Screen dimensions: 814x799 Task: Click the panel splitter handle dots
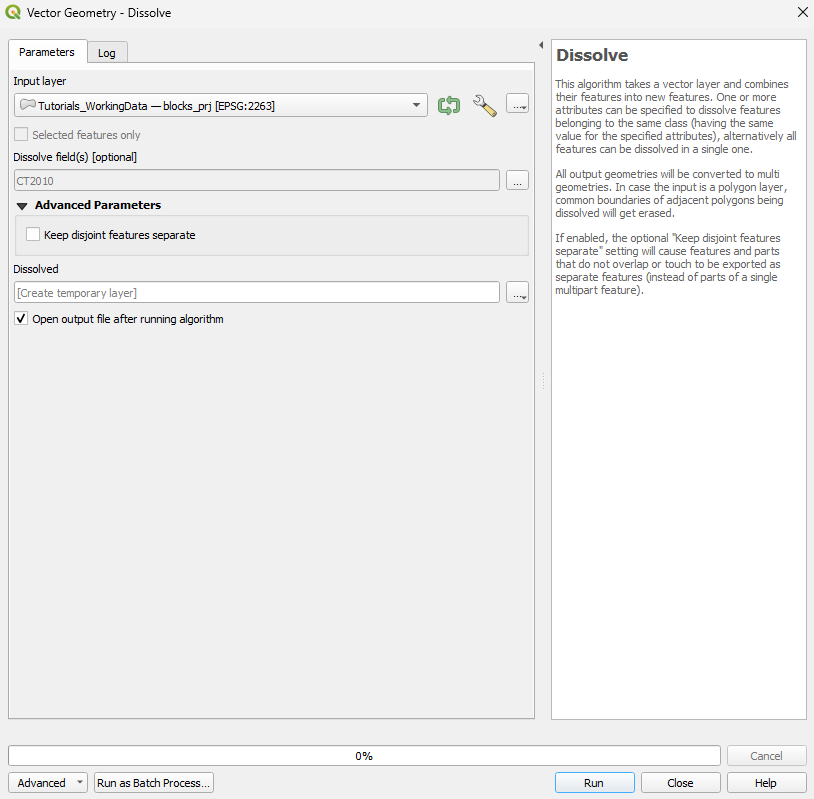click(x=543, y=381)
